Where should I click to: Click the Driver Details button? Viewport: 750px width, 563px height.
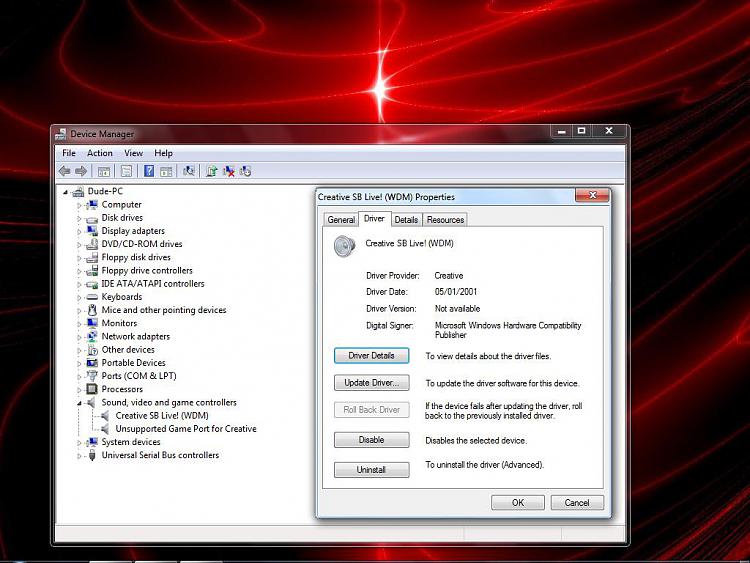tap(372, 355)
